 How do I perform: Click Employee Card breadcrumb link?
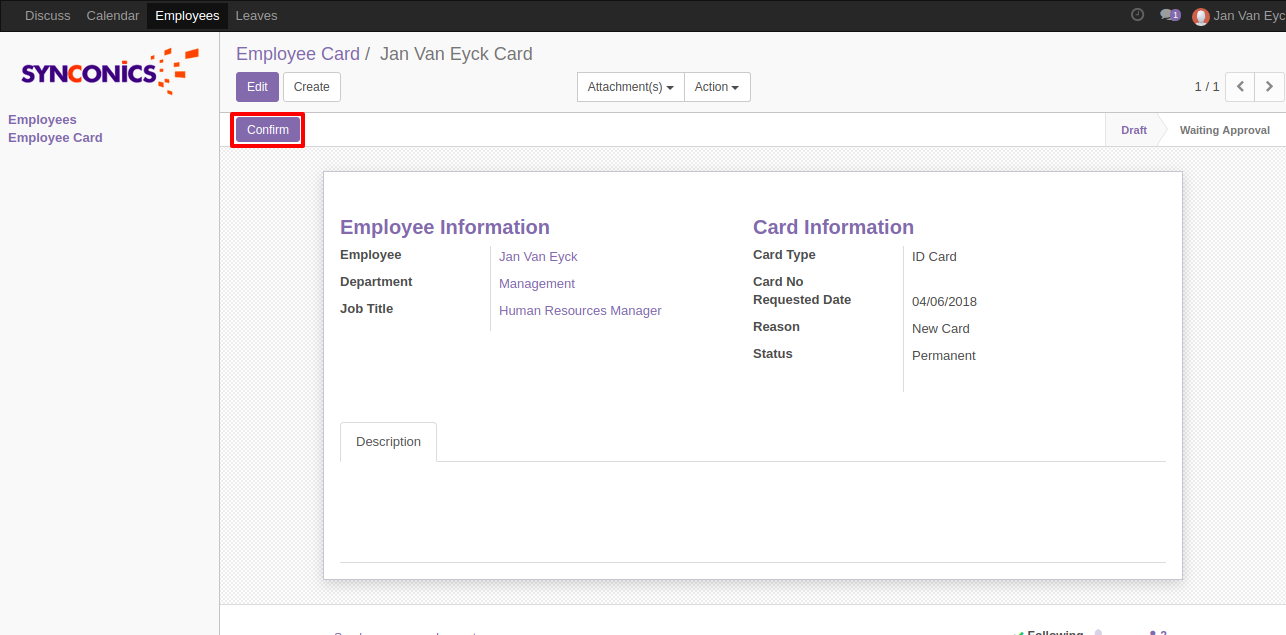(x=297, y=54)
